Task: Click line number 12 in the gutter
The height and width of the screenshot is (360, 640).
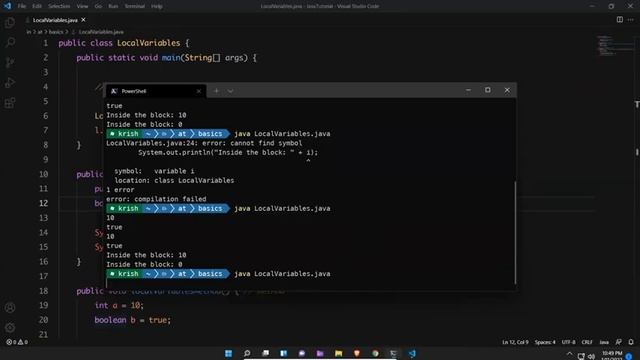Action: (43, 203)
